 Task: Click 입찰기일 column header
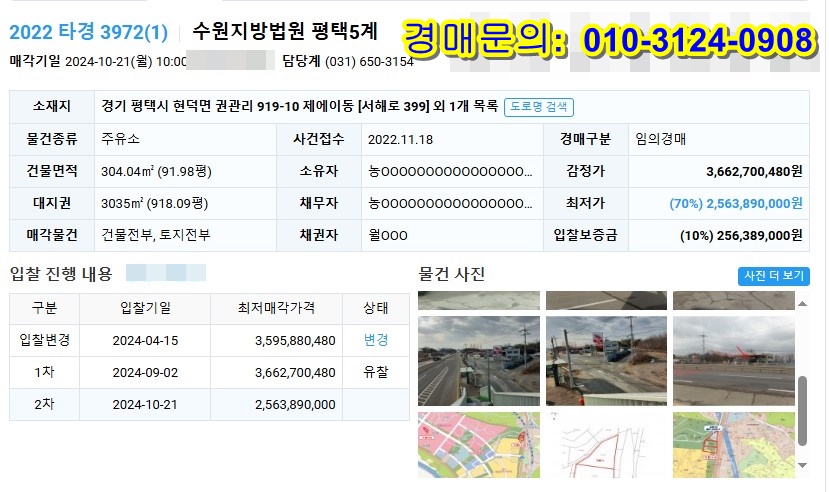[145, 308]
